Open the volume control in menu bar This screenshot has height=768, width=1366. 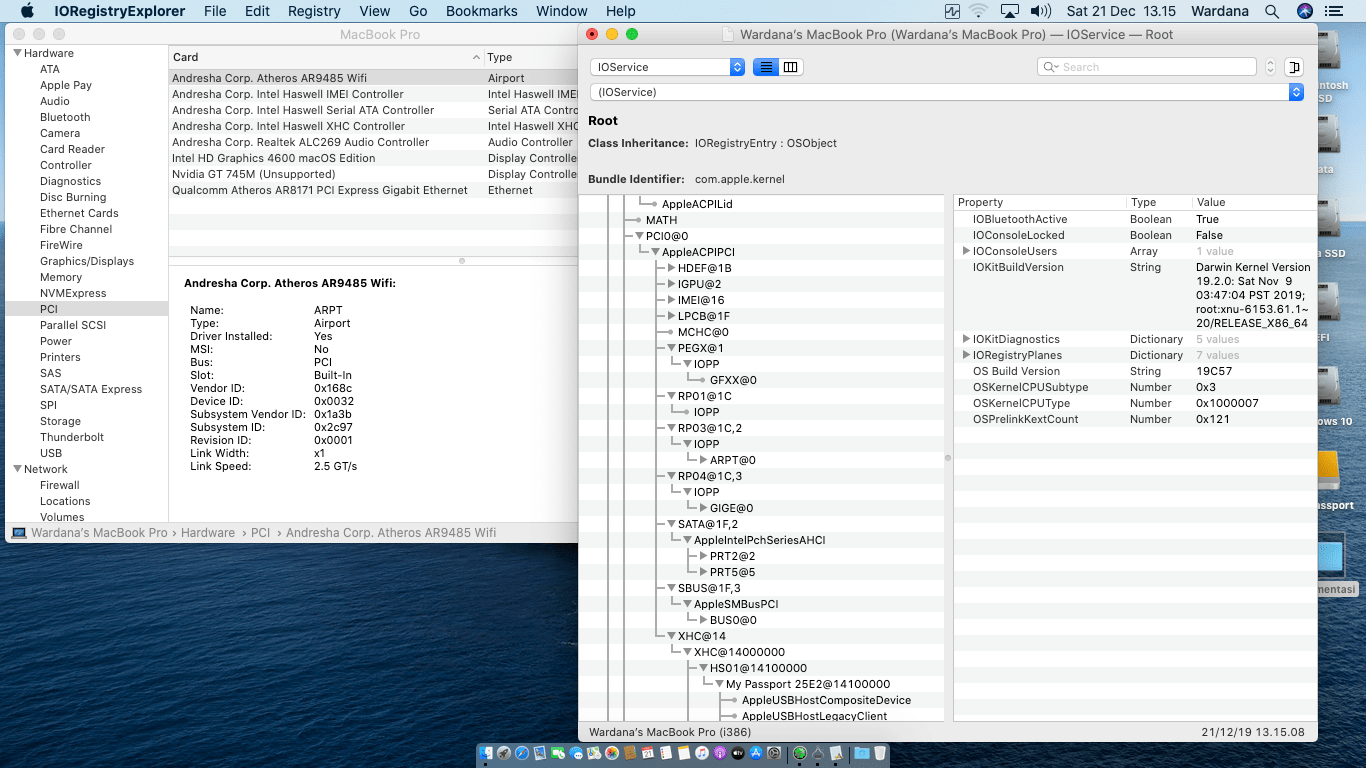point(1041,11)
